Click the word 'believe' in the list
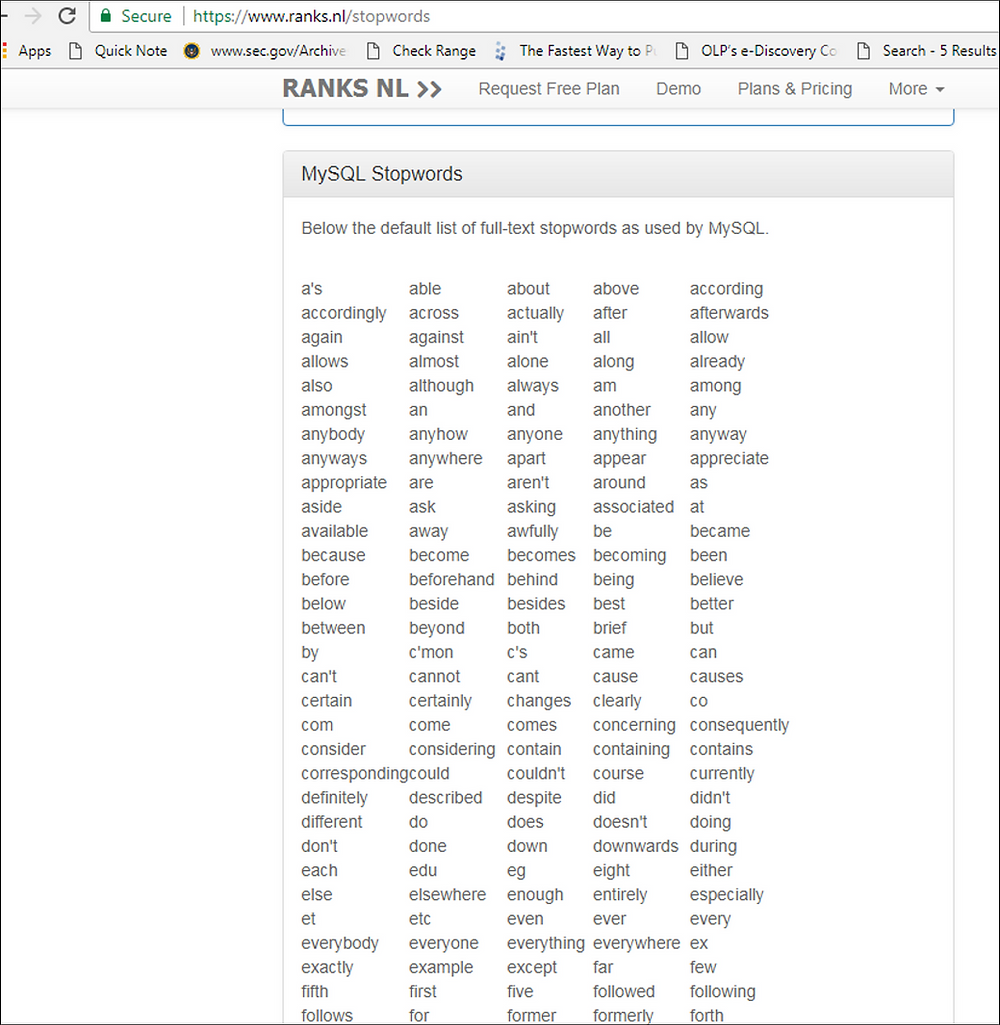This screenshot has height=1025, width=1000. [x=716, y=580]
